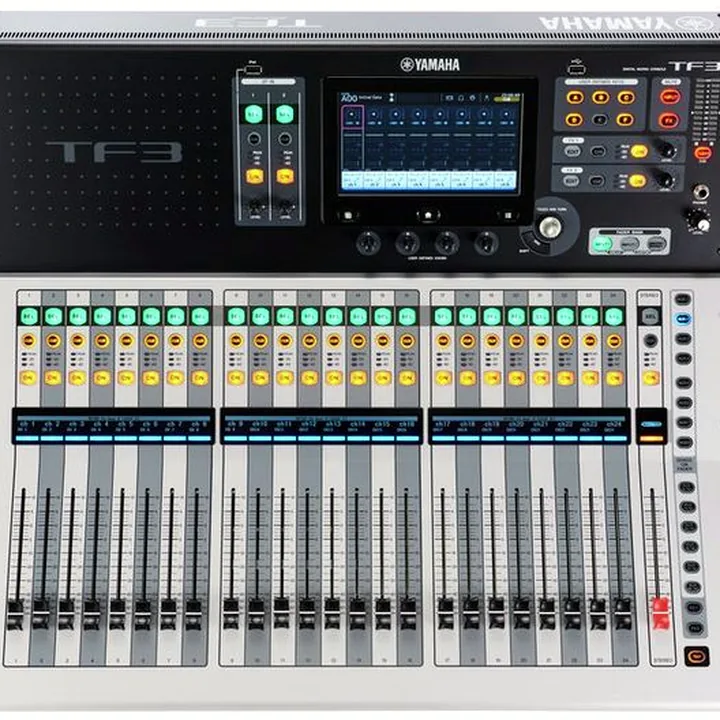
Task: Toggle ST IN 2 yellow ON key
Action: click(284, 176)
